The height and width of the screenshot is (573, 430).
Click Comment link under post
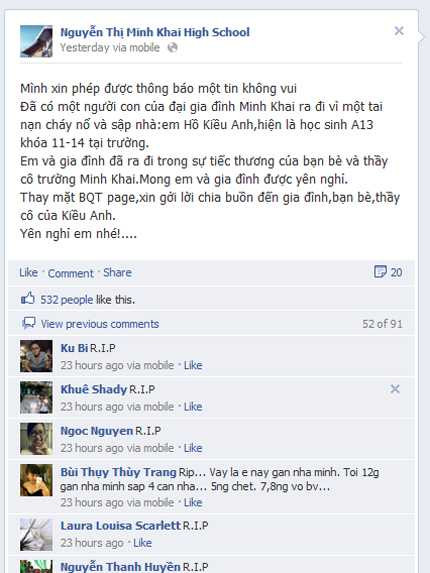pyautogui.click(x=71, y=273)
